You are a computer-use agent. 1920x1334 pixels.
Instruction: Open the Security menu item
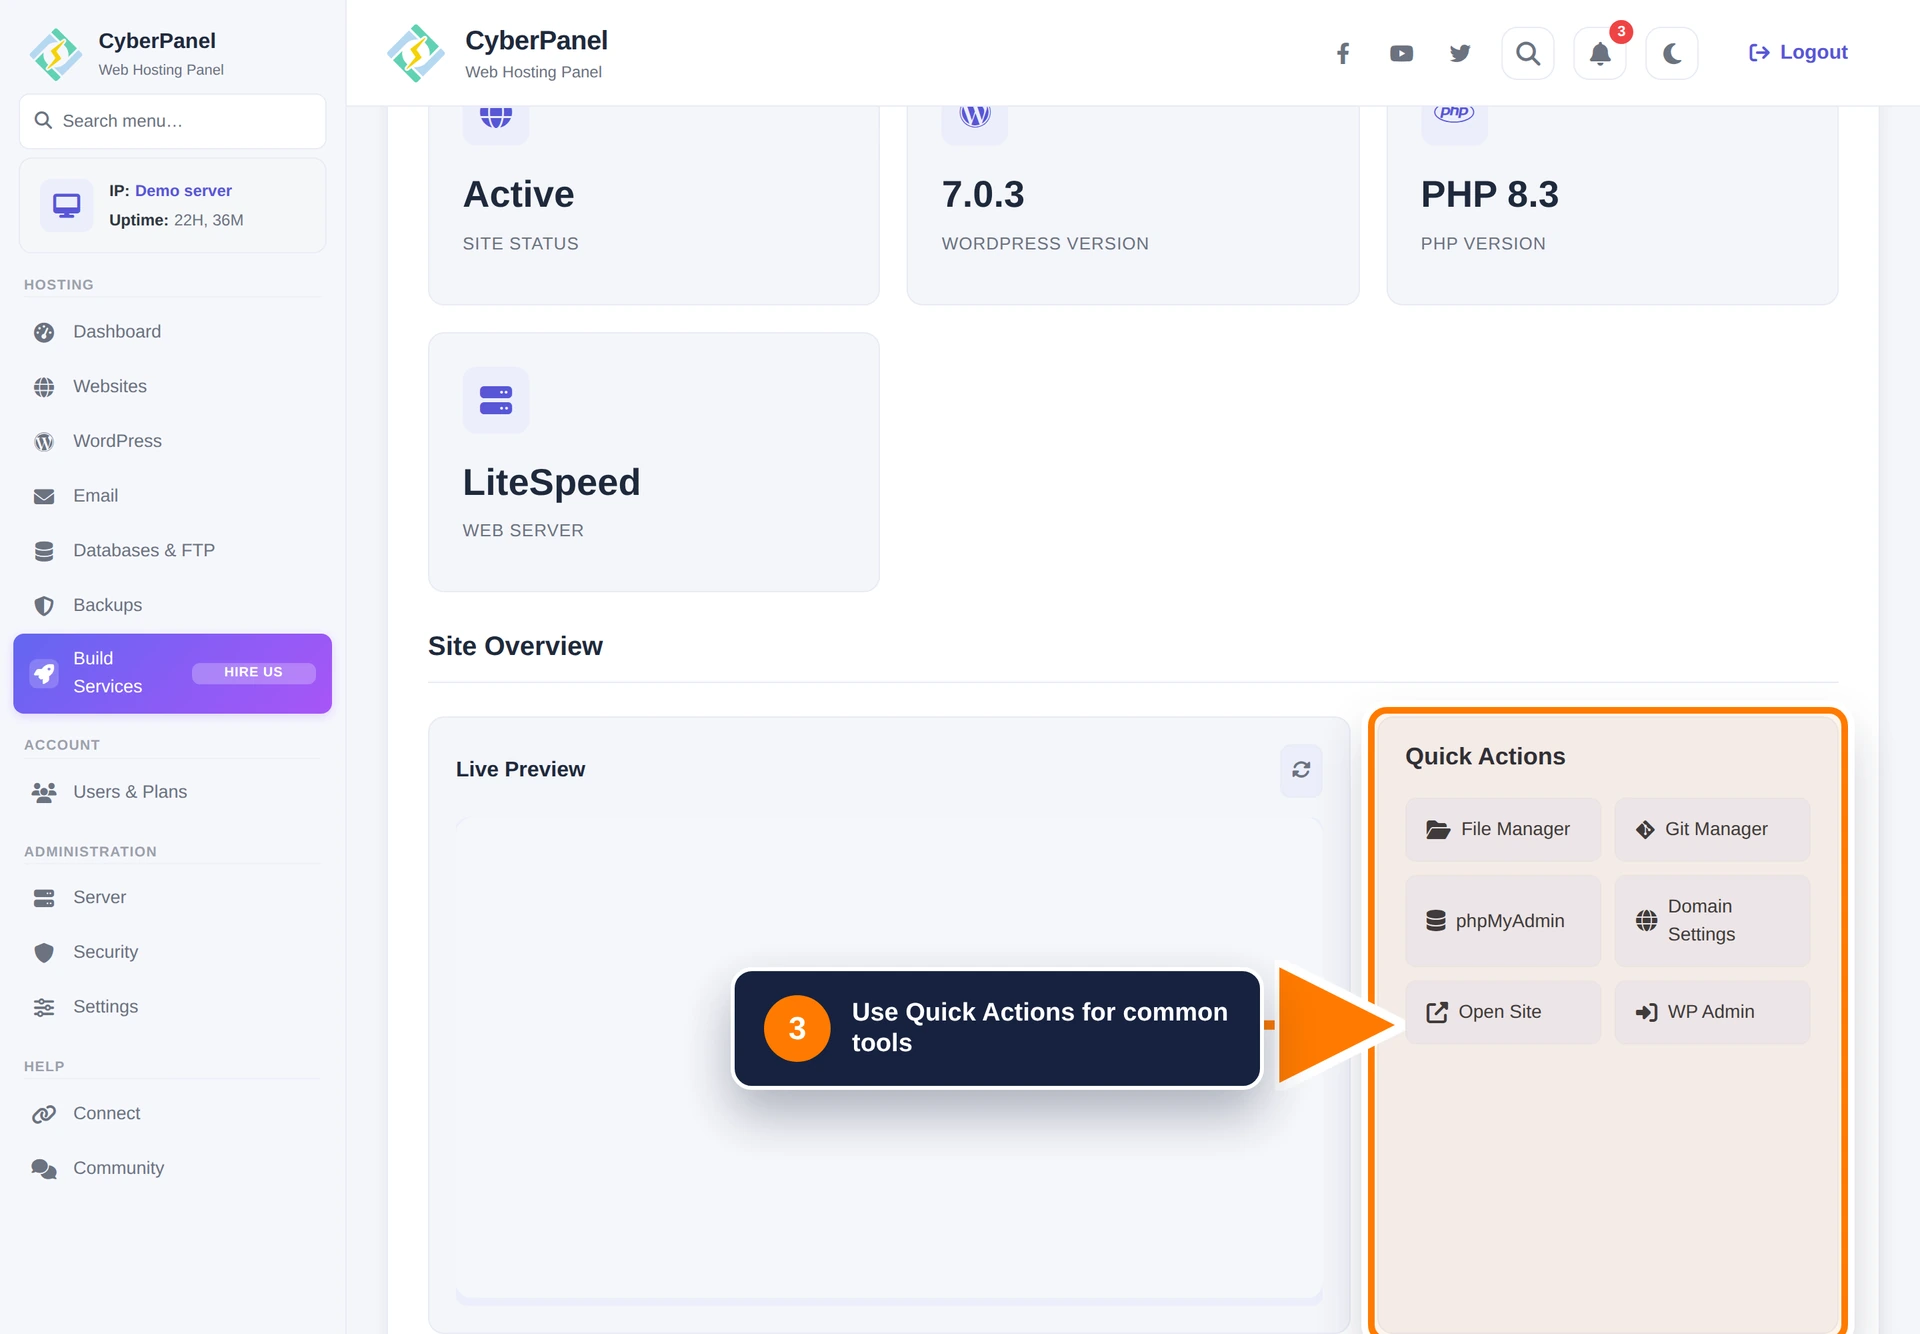pos(173,952)
